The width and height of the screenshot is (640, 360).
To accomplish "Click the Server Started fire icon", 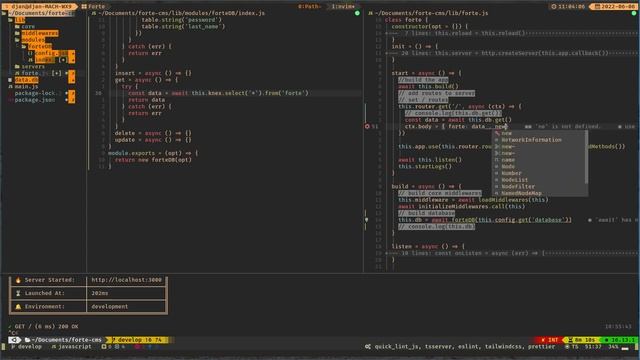I will tap(18, 280).
